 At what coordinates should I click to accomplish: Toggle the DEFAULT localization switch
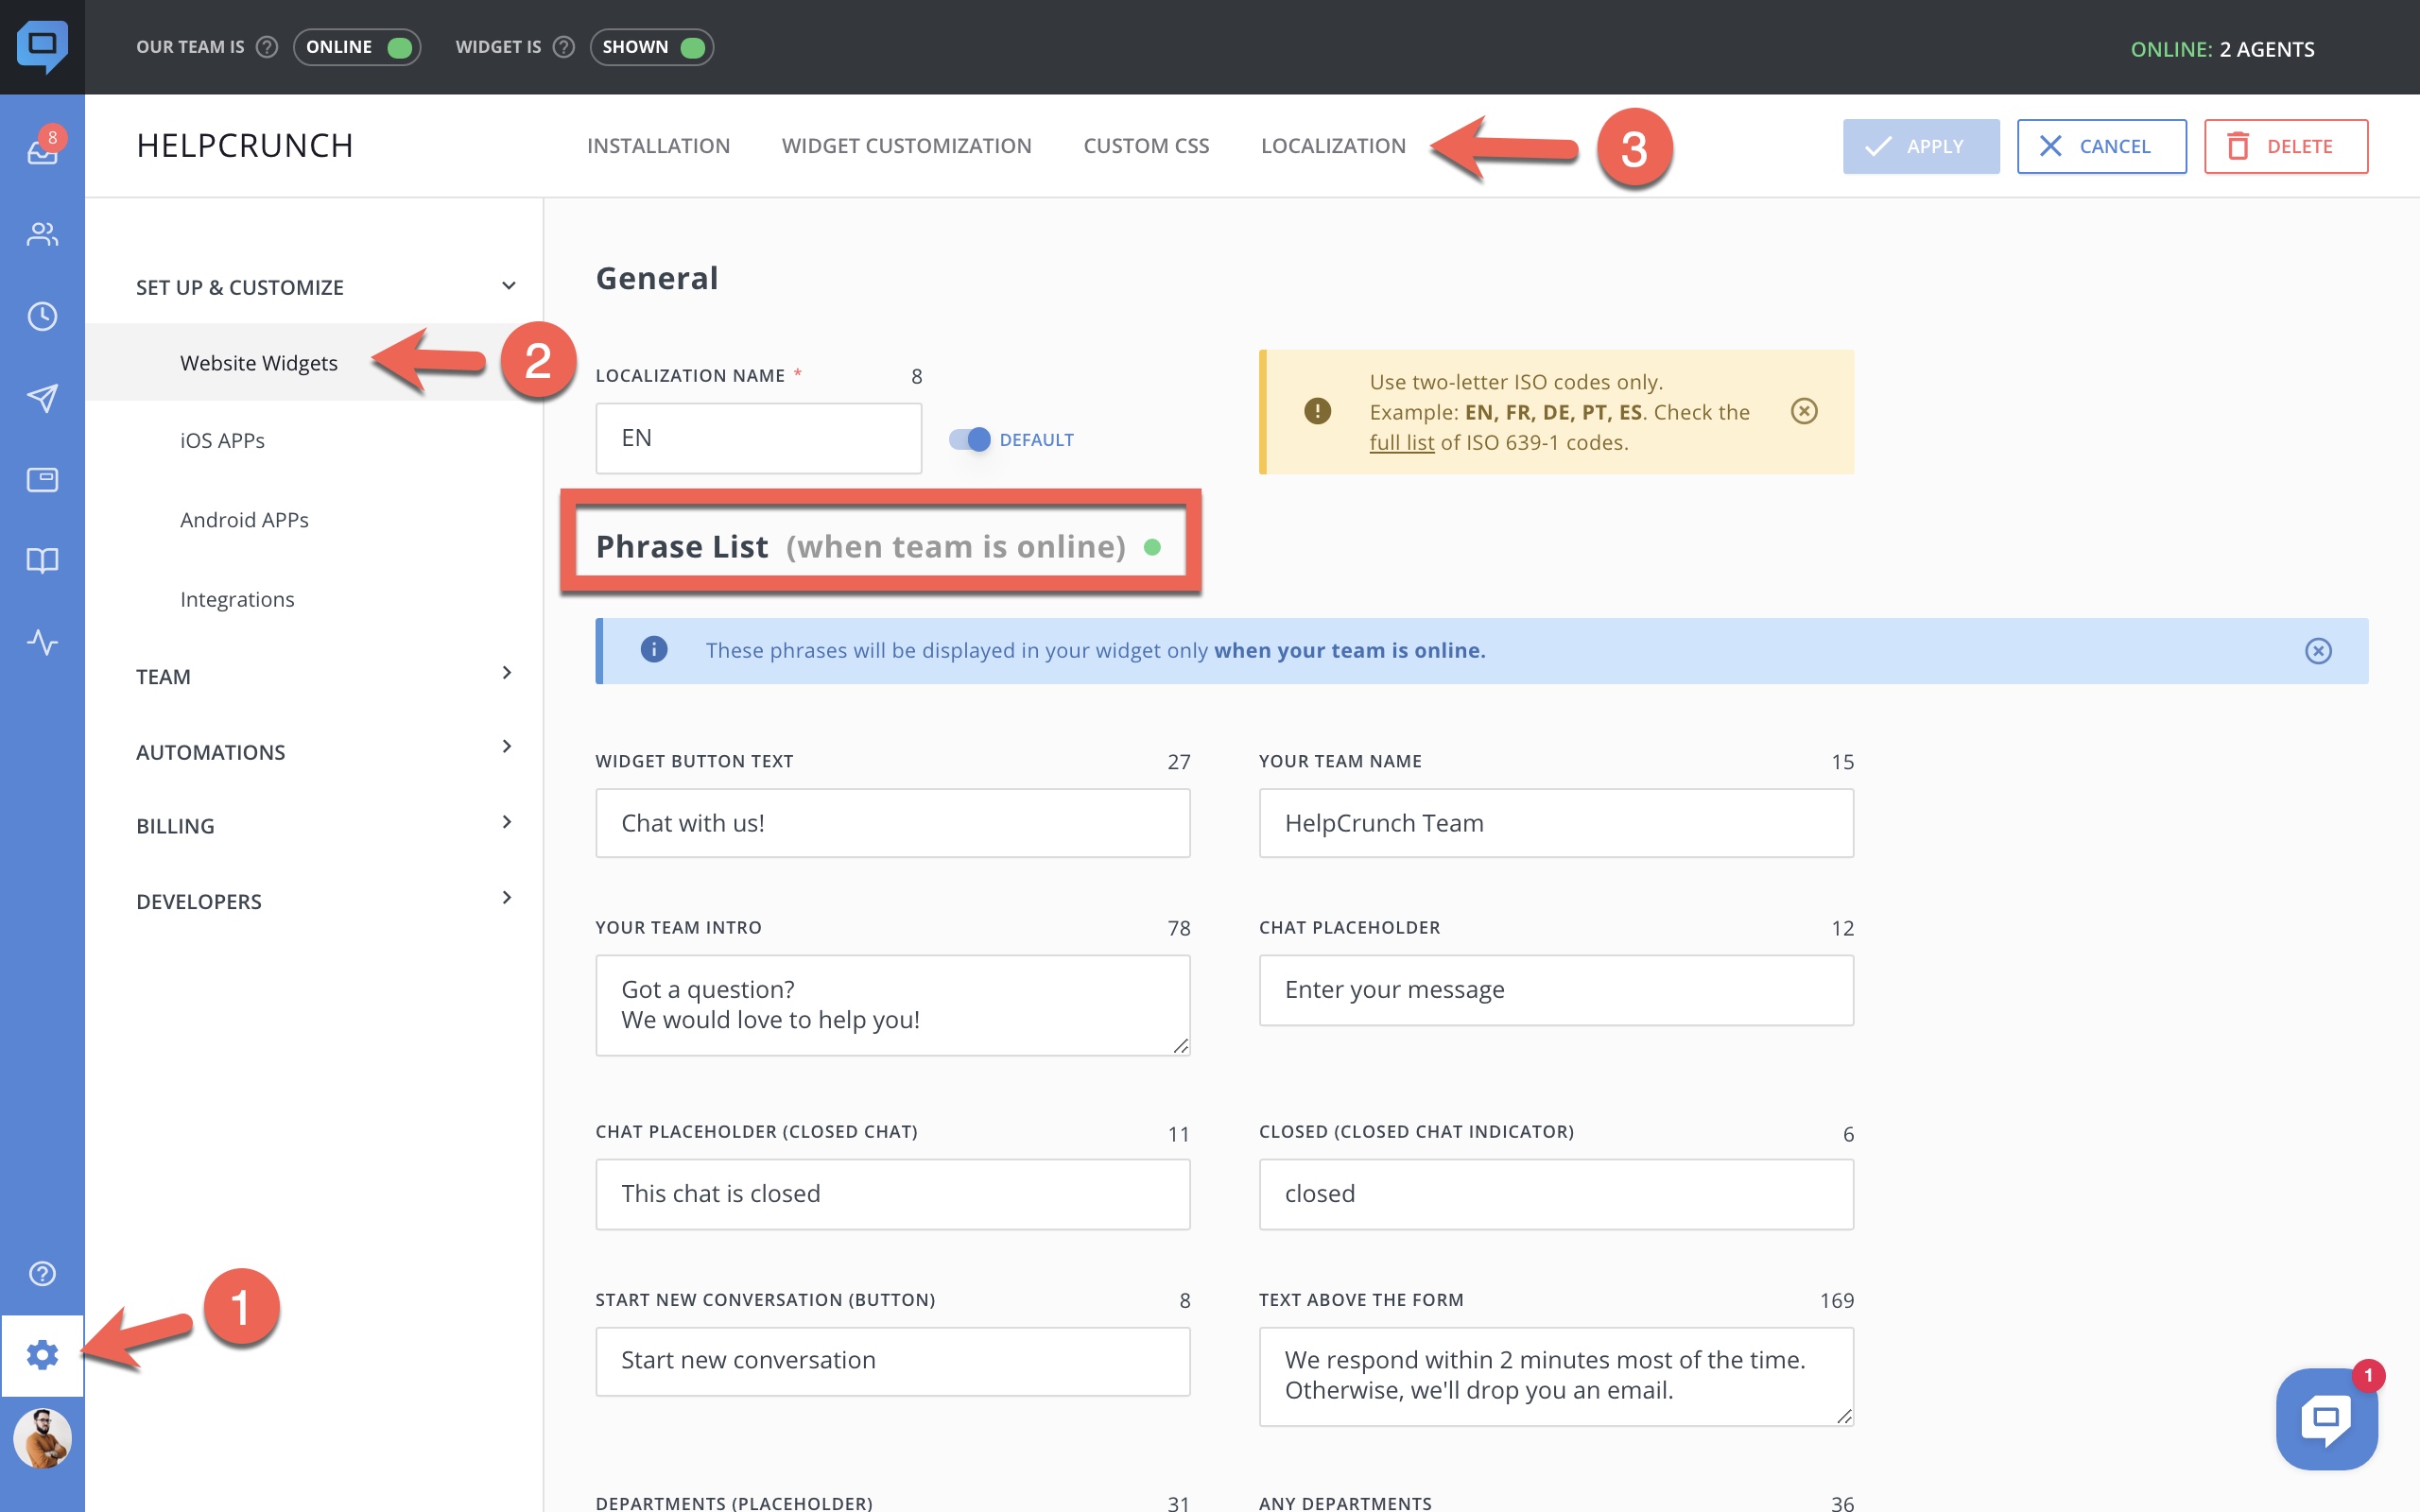point(969,439)
